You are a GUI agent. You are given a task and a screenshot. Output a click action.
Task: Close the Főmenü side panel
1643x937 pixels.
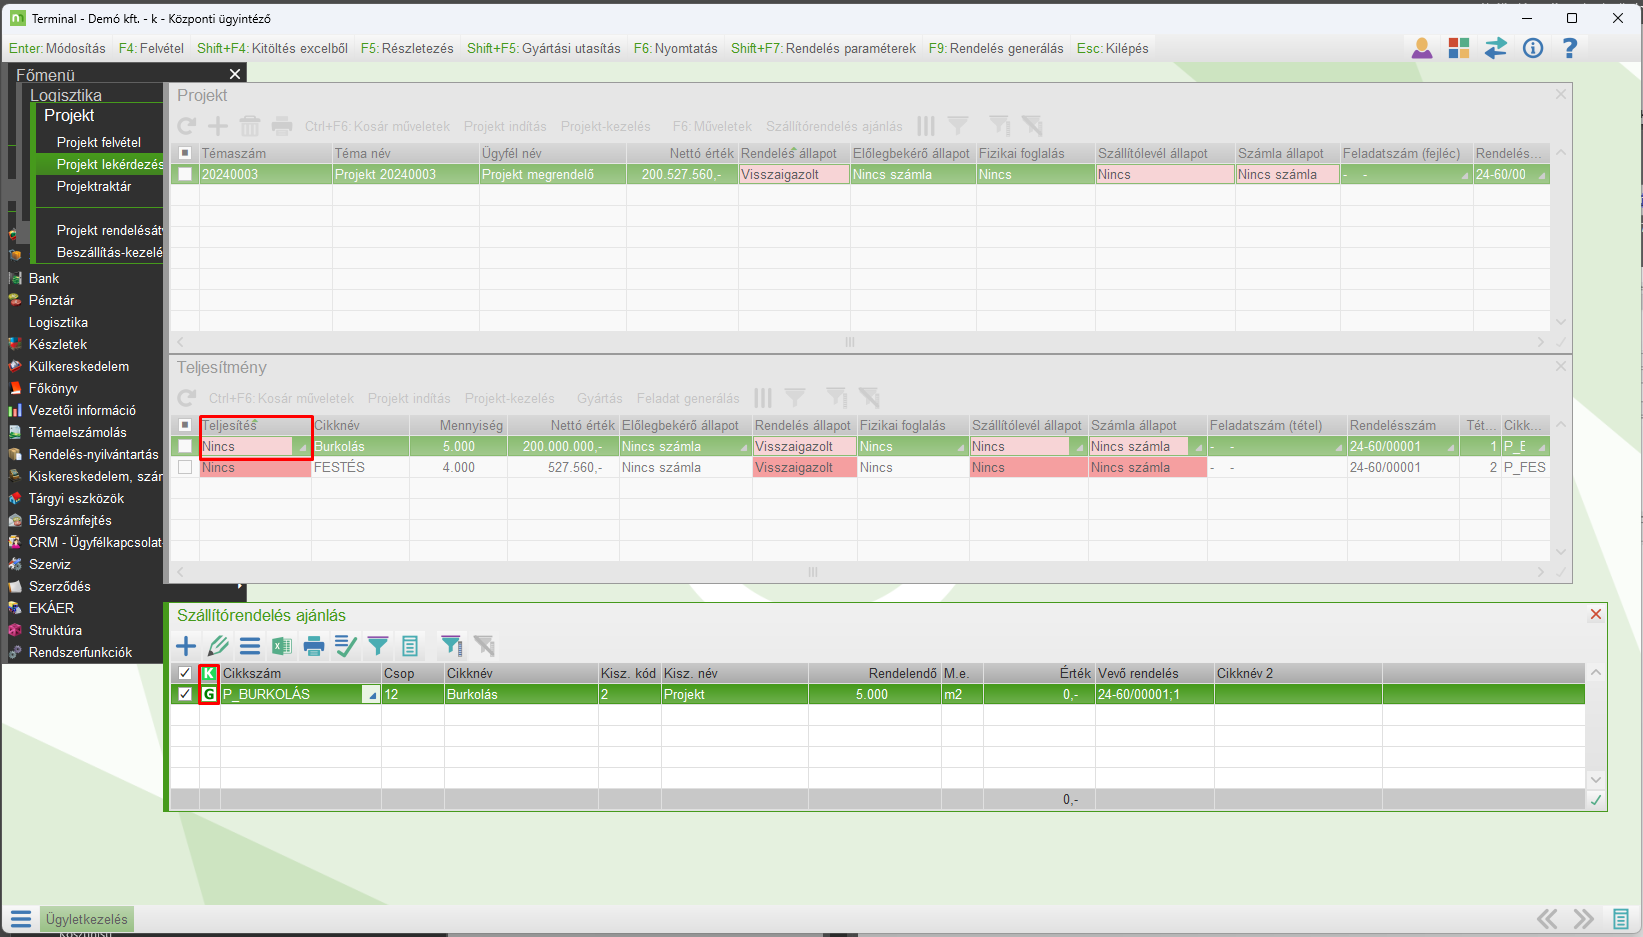tap(235, 74)
